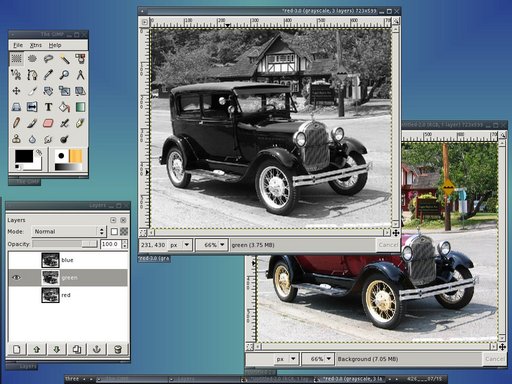512x384 pixels.
Task: Click the black foreground color swatch
Action: [x=23, y=156]
